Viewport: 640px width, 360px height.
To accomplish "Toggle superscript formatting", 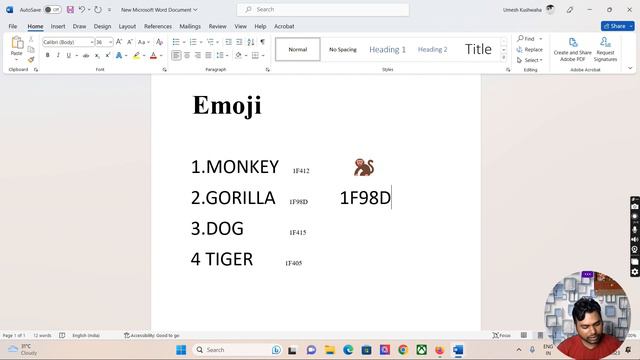I will click(x=108, y=55).
